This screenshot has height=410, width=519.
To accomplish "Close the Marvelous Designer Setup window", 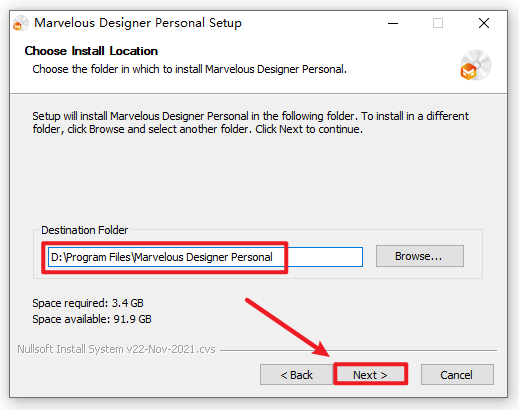I will coord(484,23).
